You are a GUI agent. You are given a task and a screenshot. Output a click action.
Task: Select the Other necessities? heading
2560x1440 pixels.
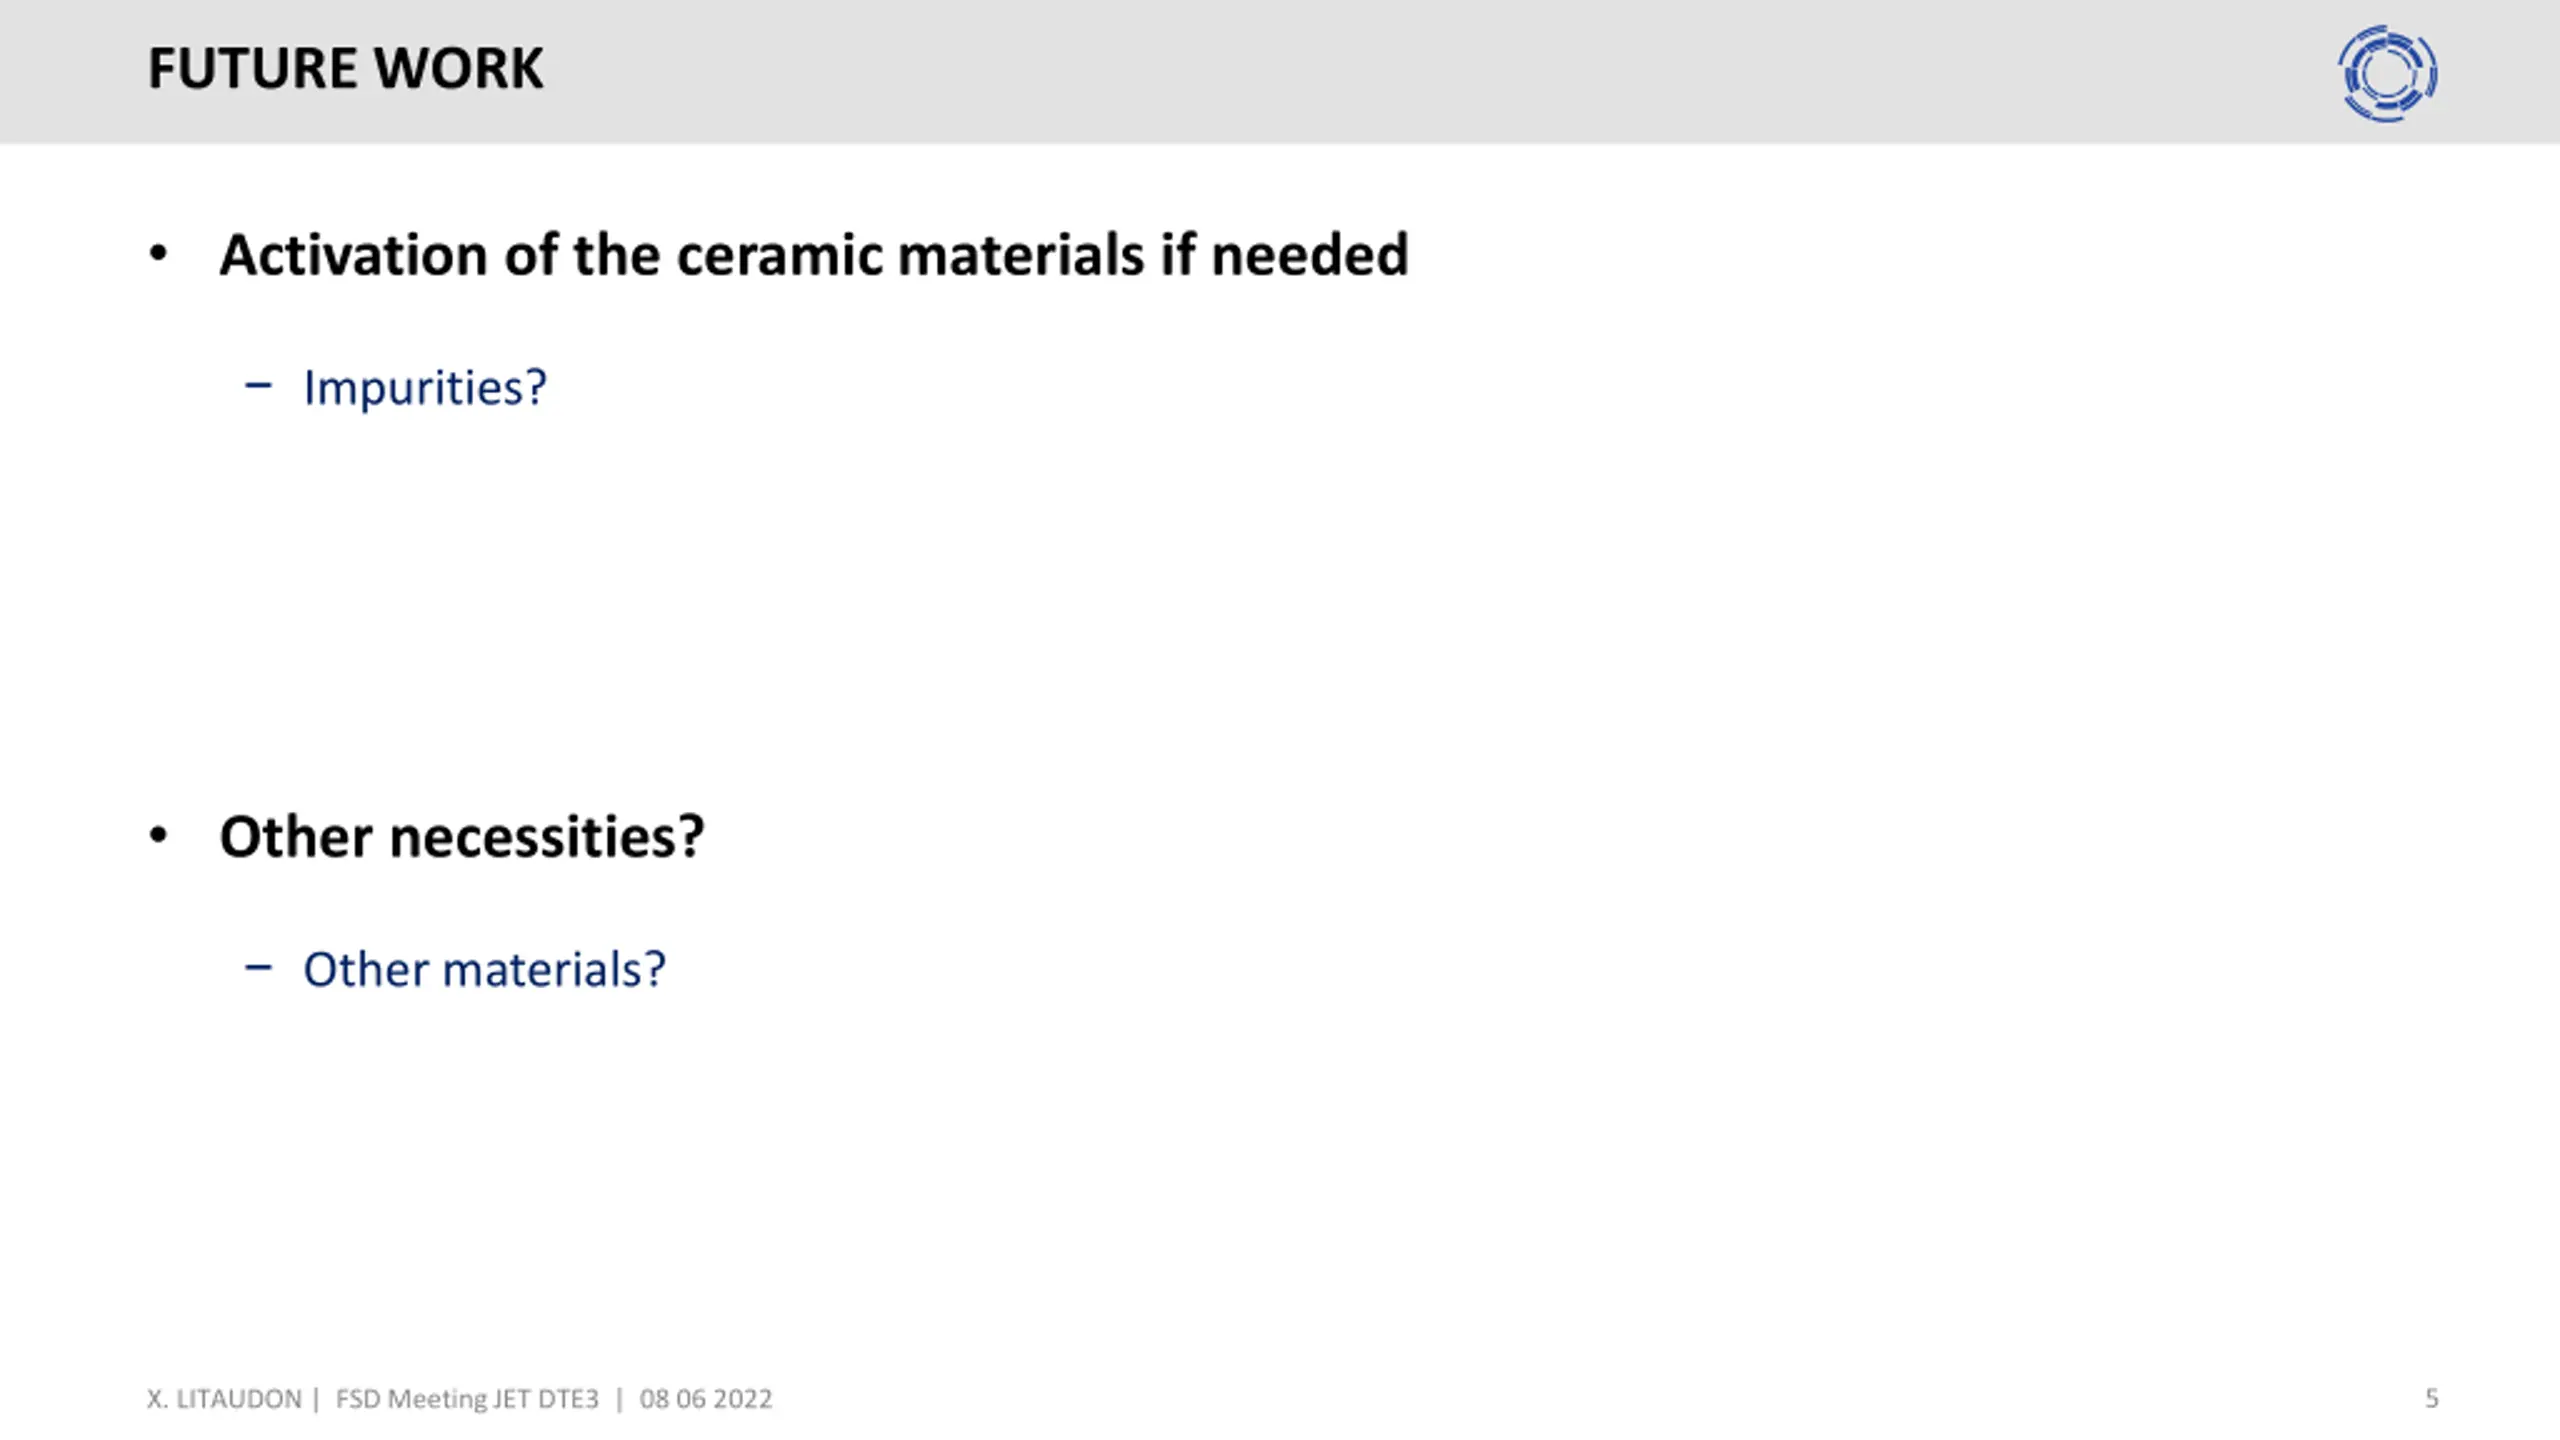(462, 837)
